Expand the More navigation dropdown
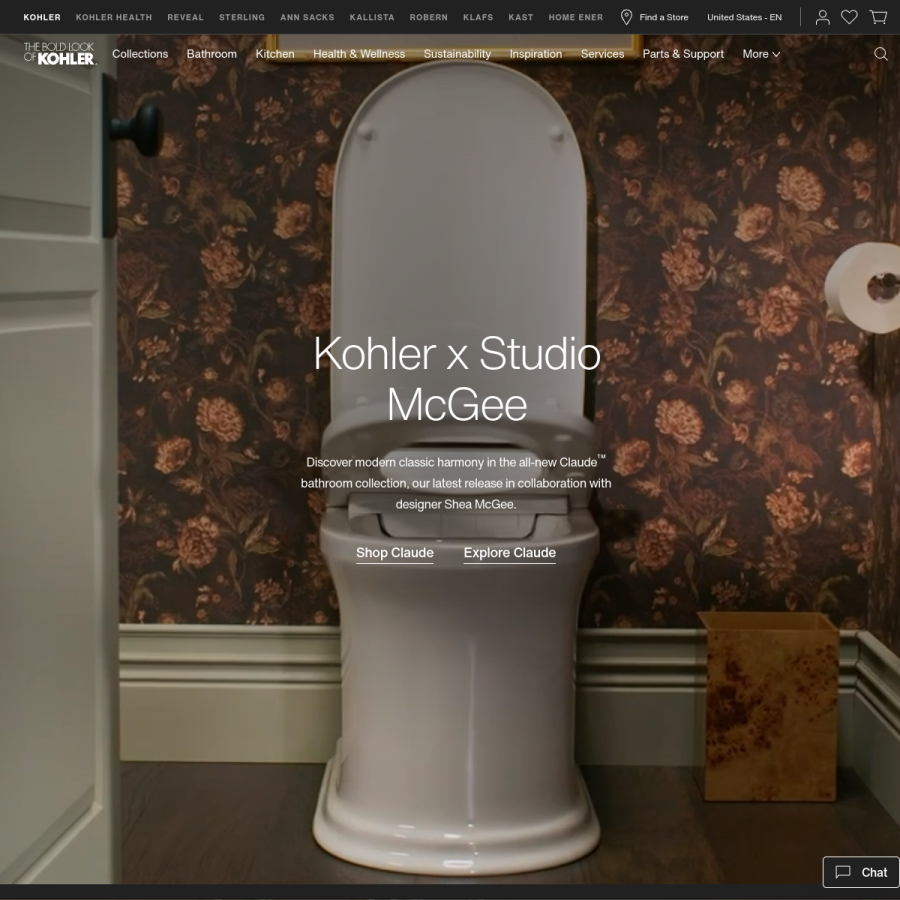The width and height of the screenshot is (900, 900). click(761, 54)
